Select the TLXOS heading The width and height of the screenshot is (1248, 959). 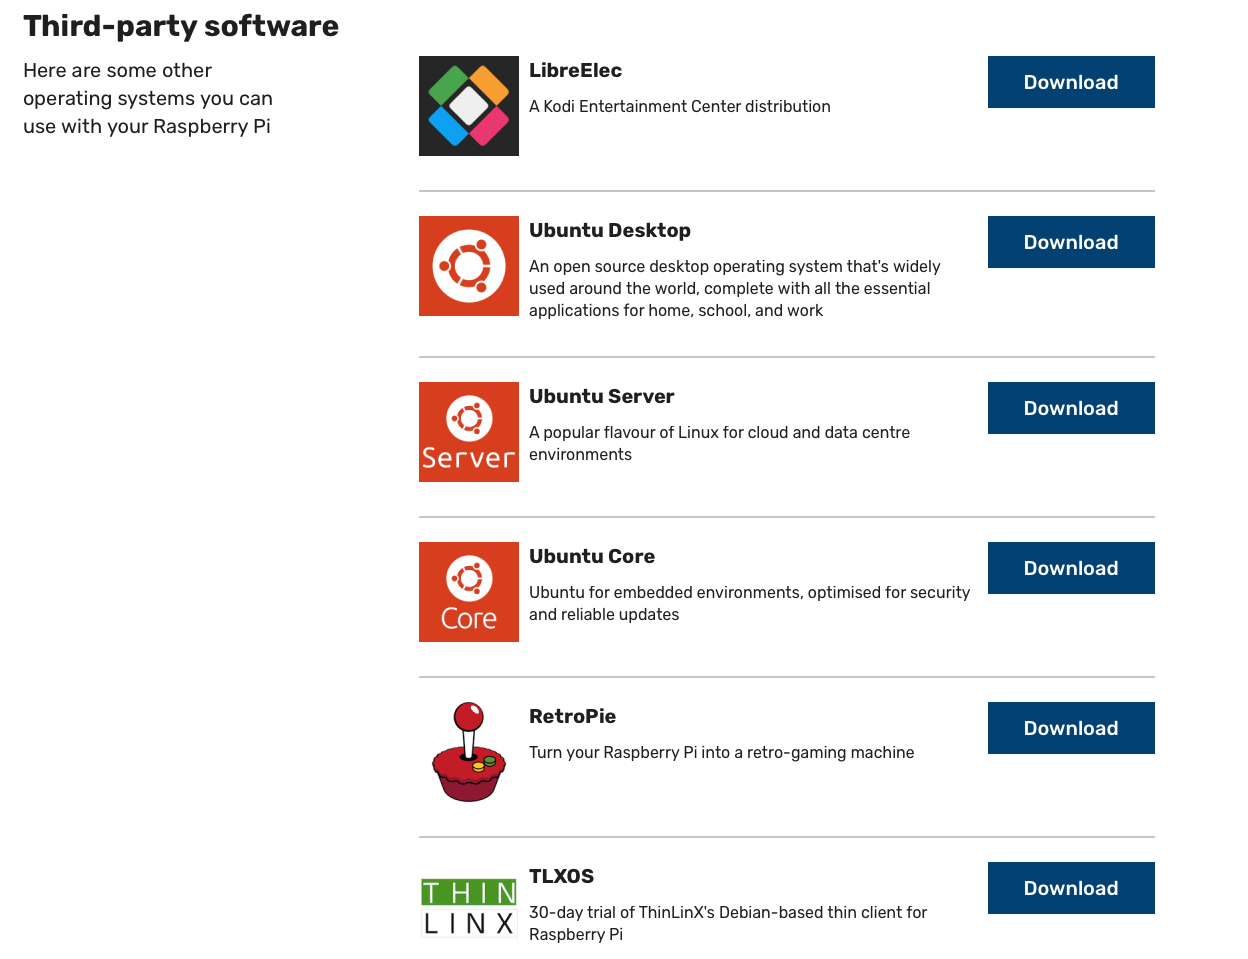pos(561,877)
